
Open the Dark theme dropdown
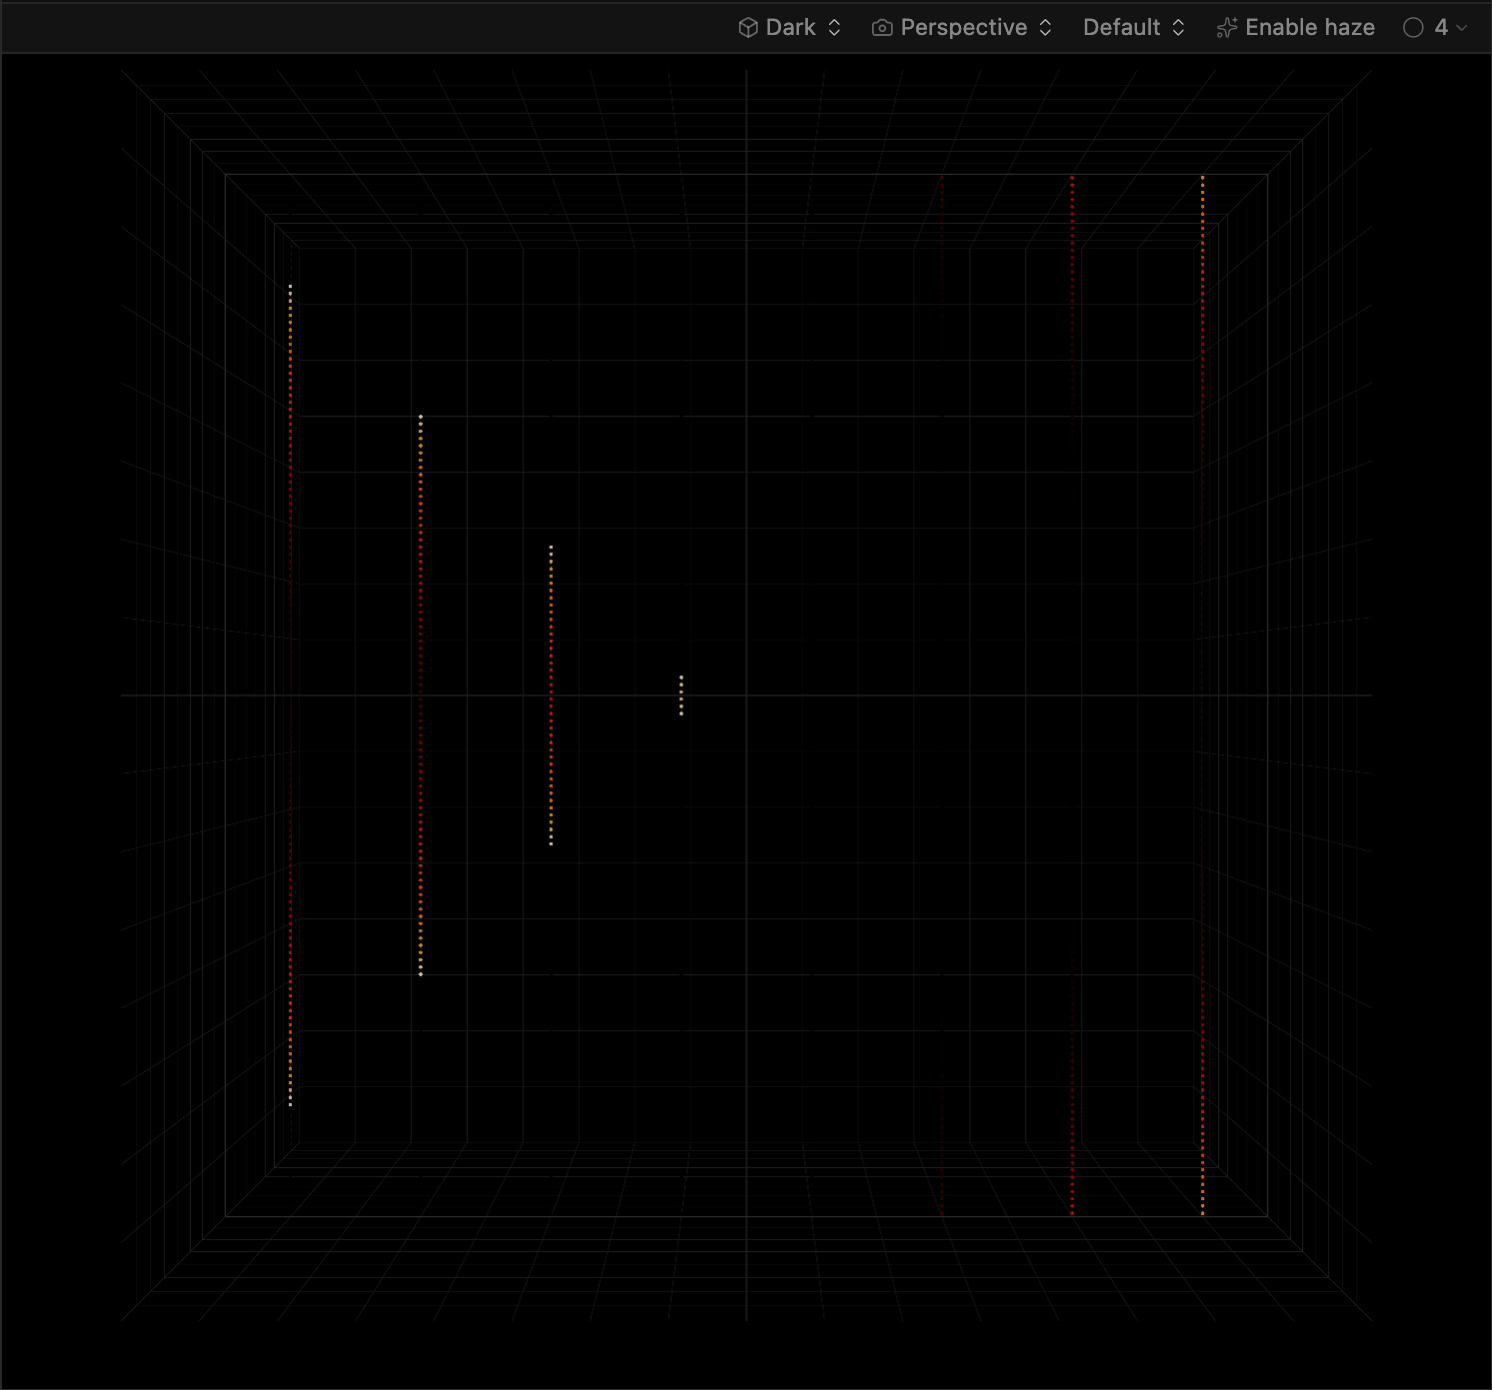[x=790, y=27]
